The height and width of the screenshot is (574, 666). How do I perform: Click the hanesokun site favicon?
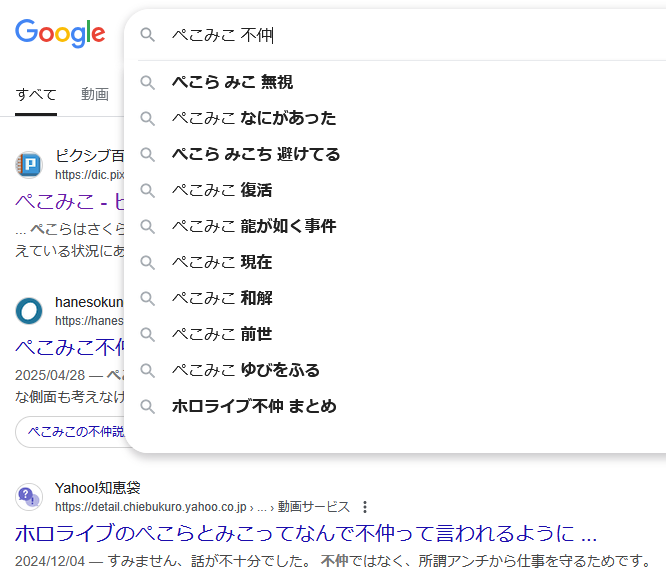tap(29, 311)
